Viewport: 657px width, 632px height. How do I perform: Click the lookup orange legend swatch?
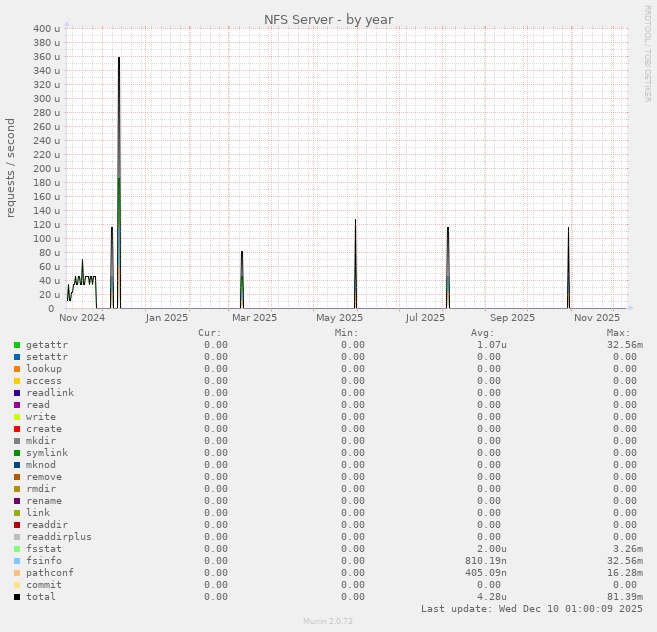[x=17, y=369]
